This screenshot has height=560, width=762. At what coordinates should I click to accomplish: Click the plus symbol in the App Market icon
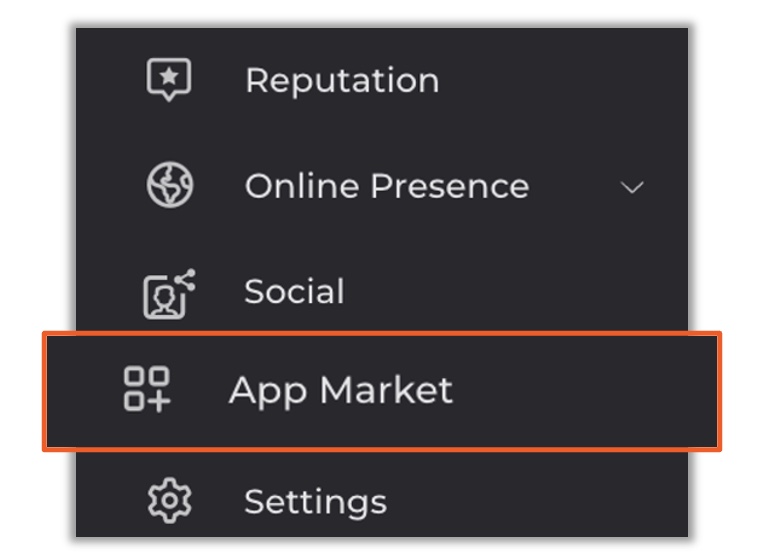159,400
